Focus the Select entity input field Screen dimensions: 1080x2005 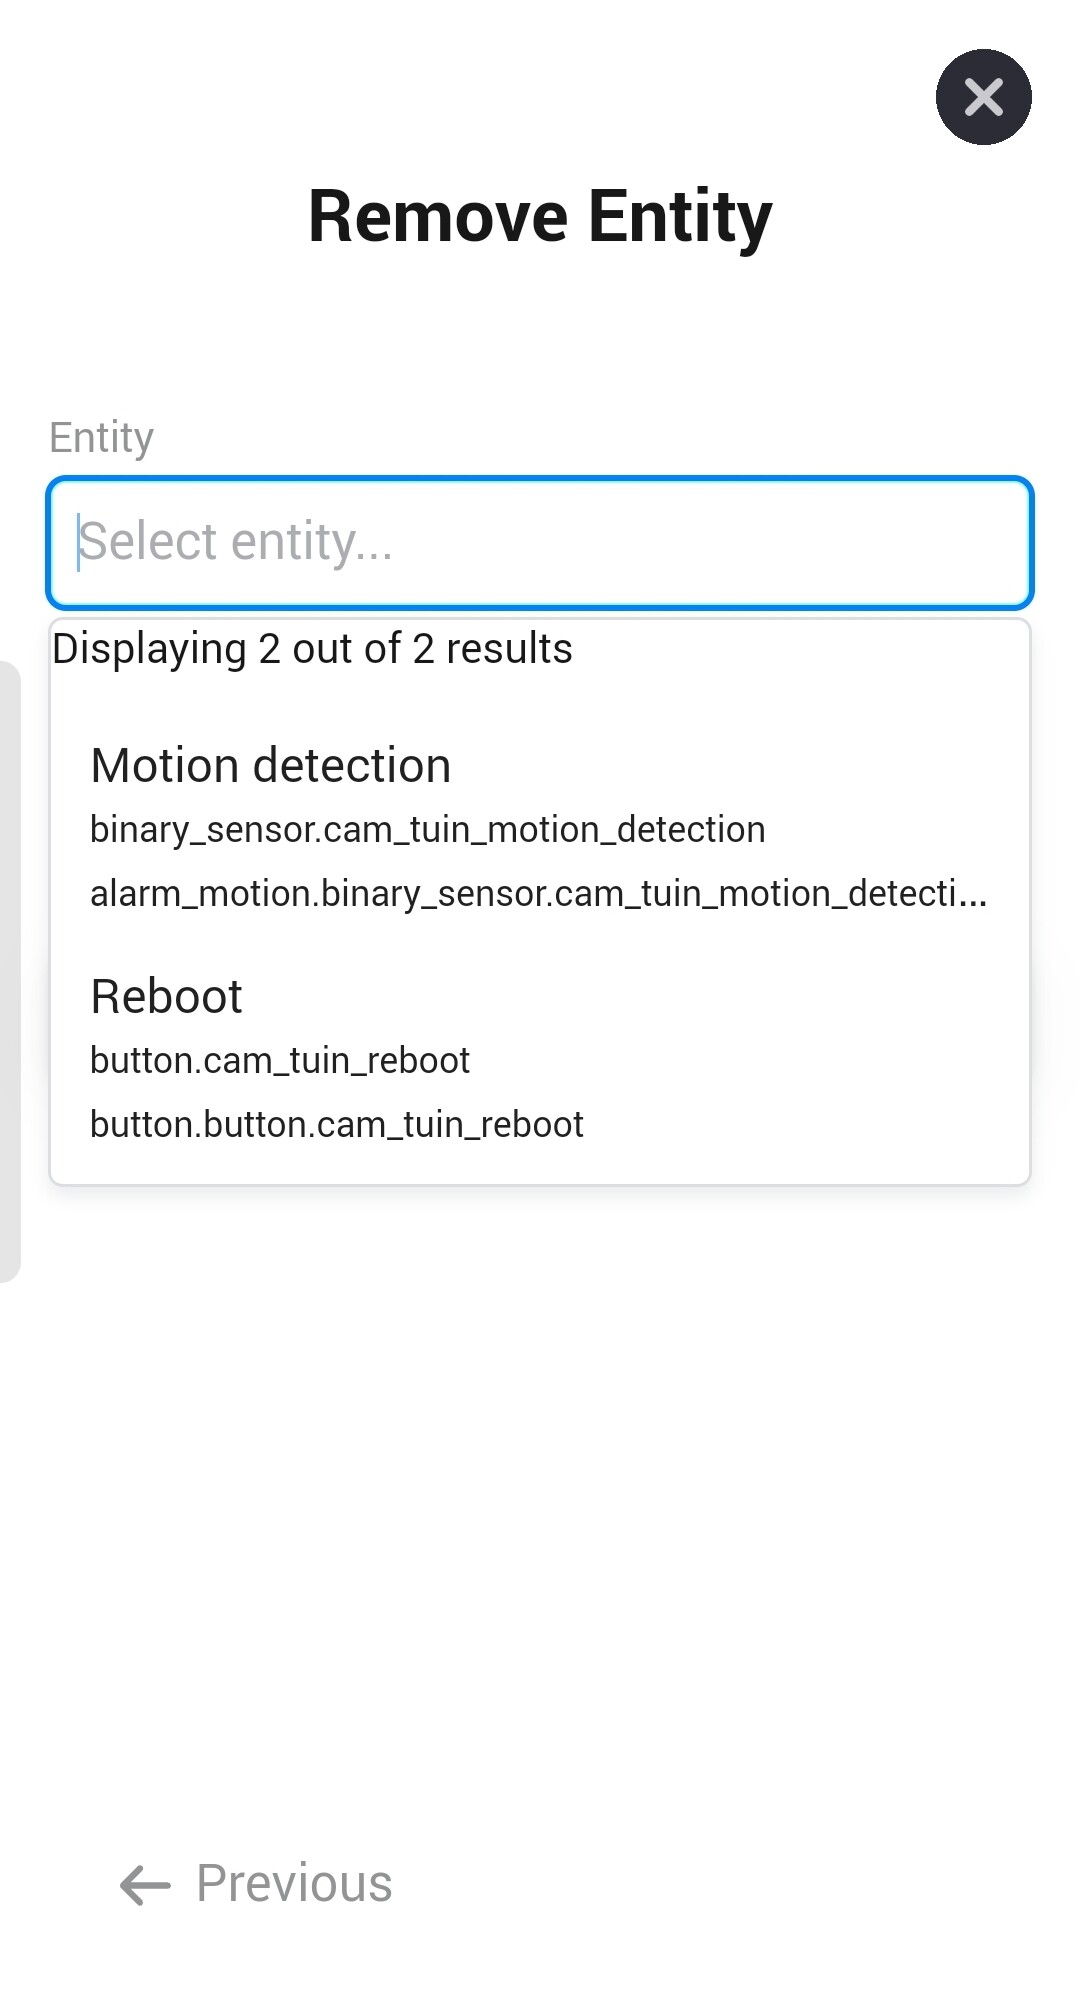pos(540,543)
